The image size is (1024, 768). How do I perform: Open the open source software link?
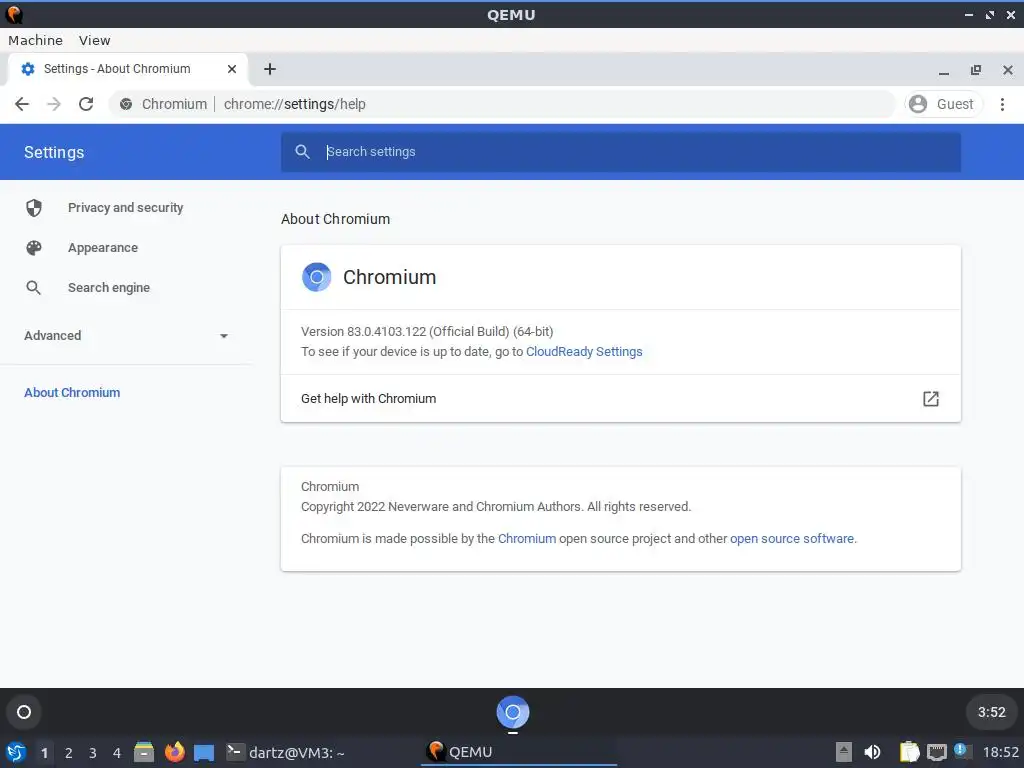coord(792,539)
